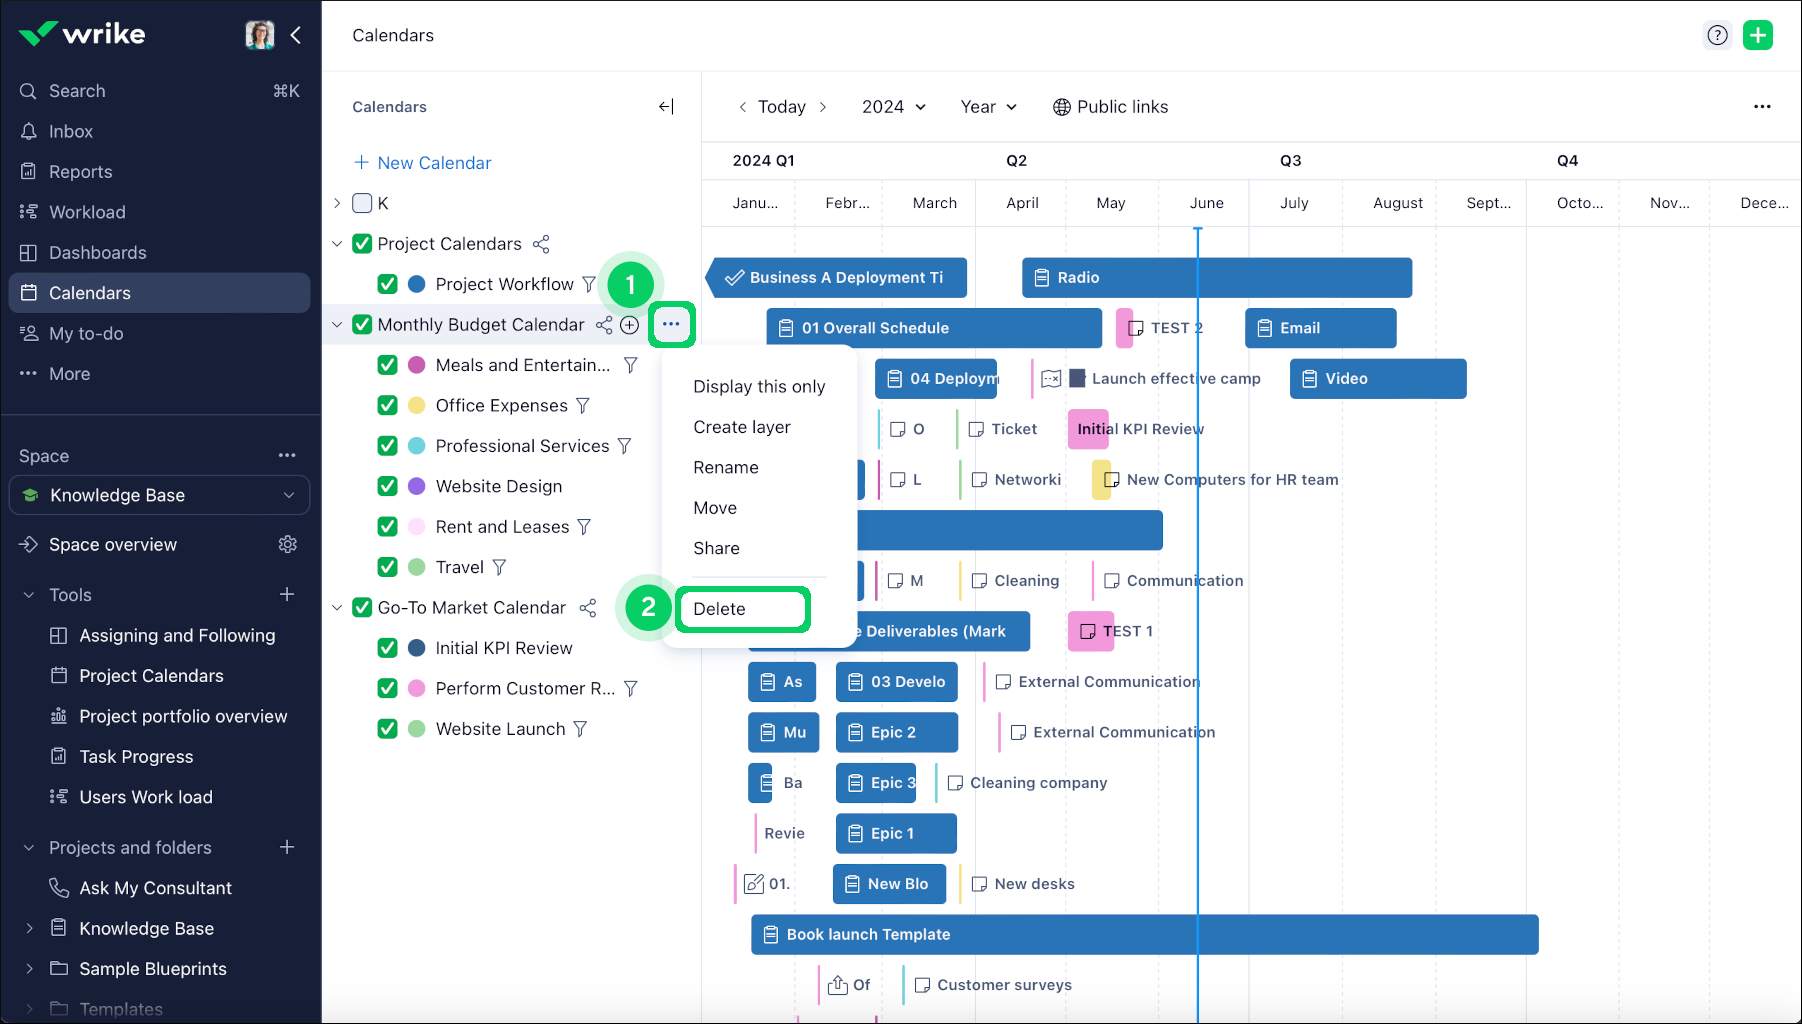Image resolution: width=1802 pixels, height=1024 pixels.
Task: Click the New Calendar link
Action: 423,163
